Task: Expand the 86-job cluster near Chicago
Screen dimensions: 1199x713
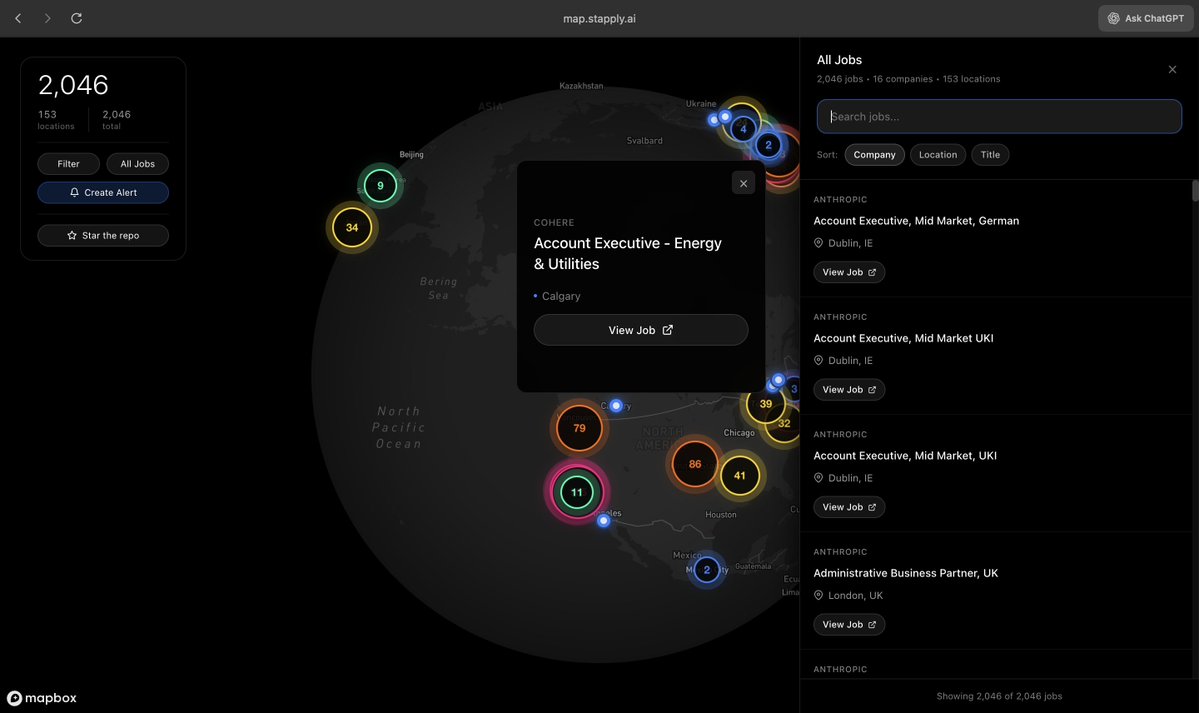Action: point(694,463)
